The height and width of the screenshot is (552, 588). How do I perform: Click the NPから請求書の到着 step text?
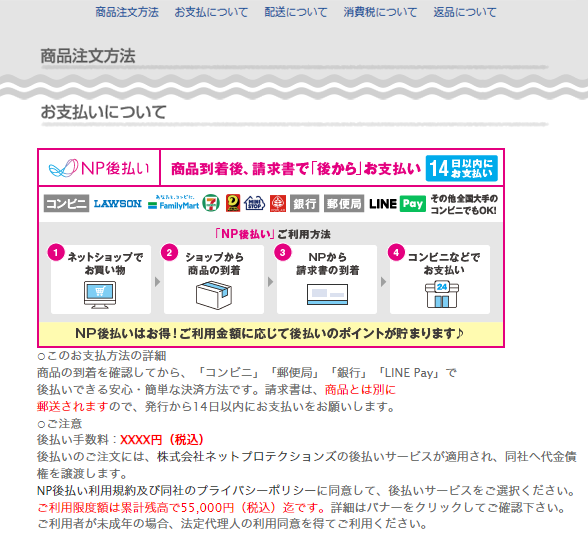pyautogui.click(x=327, y=263)
